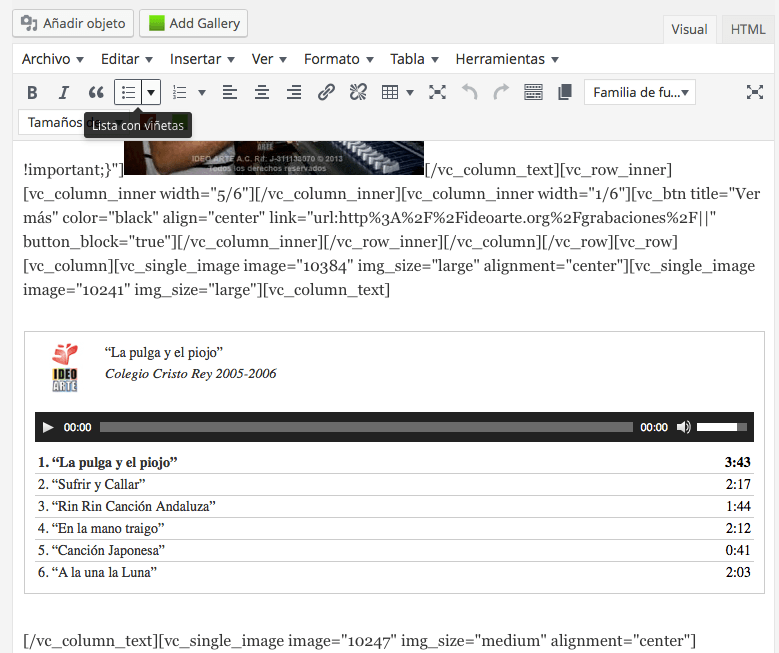779x653 pixels.
Task: Select track "Canción Japonesa"
Action: tap(394, 551)
